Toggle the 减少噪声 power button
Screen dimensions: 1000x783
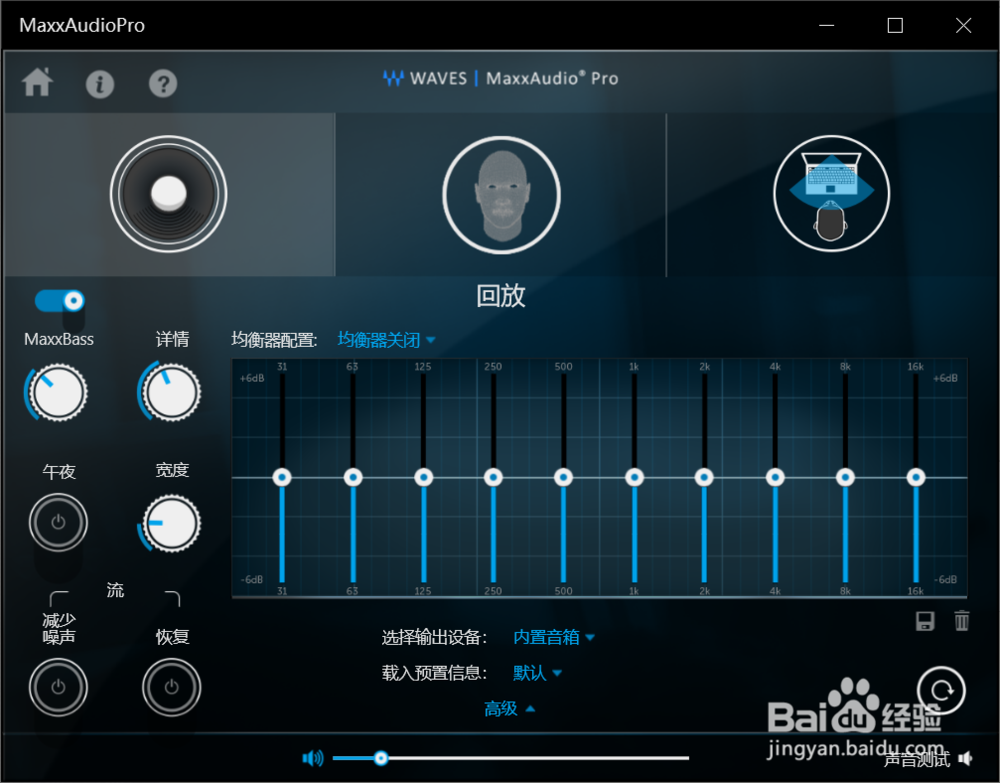58,687
